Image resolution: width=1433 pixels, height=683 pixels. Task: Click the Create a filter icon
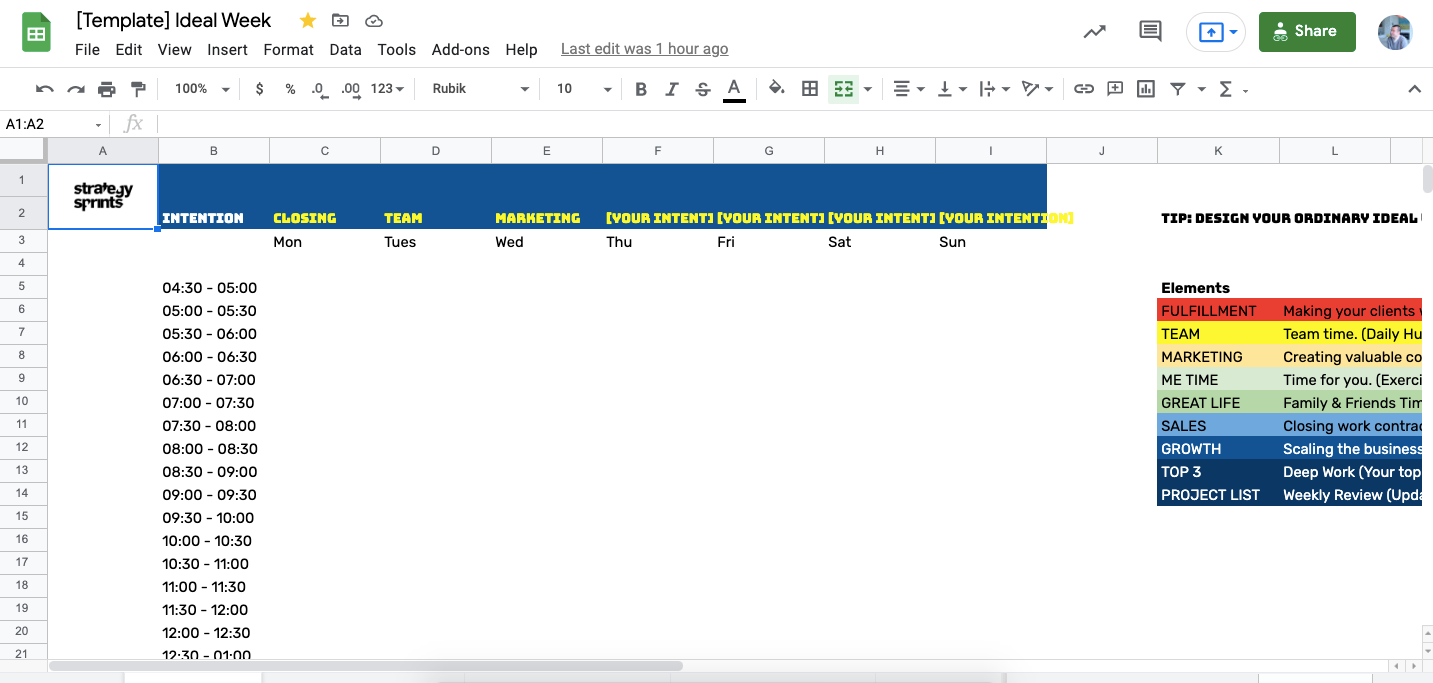(x=1178, y=89)
